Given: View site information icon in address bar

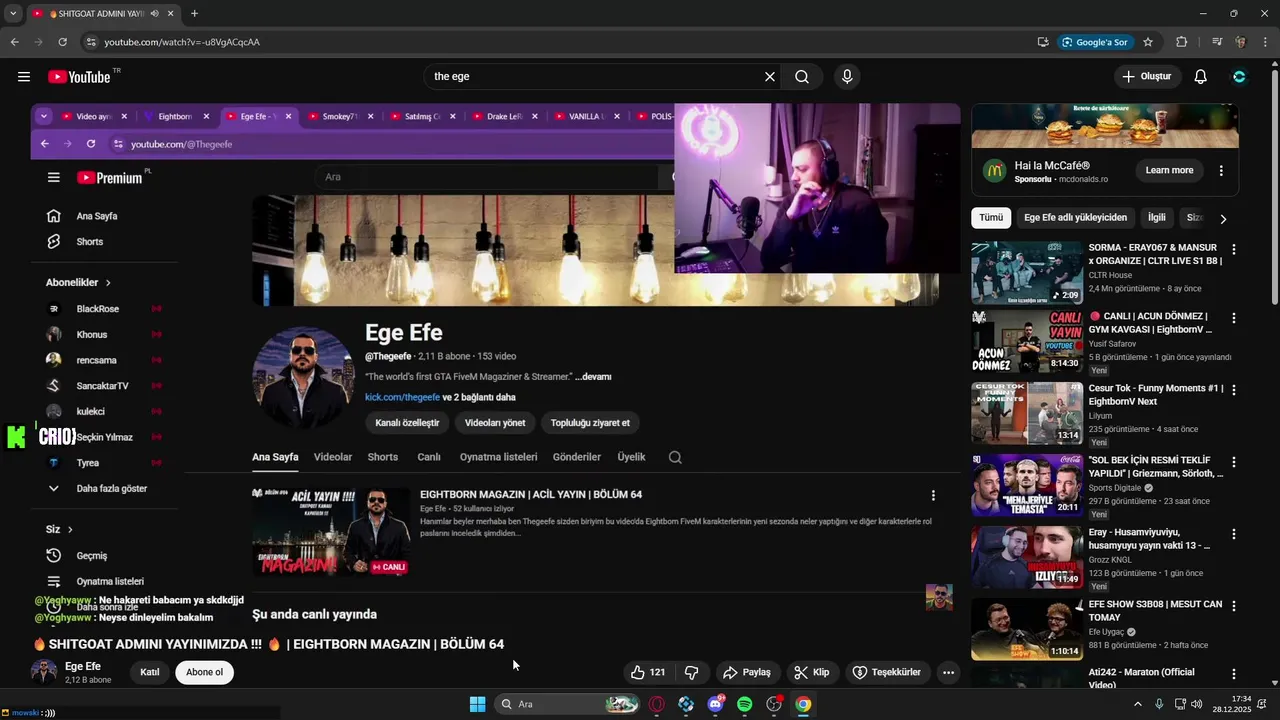Looking at the screenshot, I should [x=91, y=42].
